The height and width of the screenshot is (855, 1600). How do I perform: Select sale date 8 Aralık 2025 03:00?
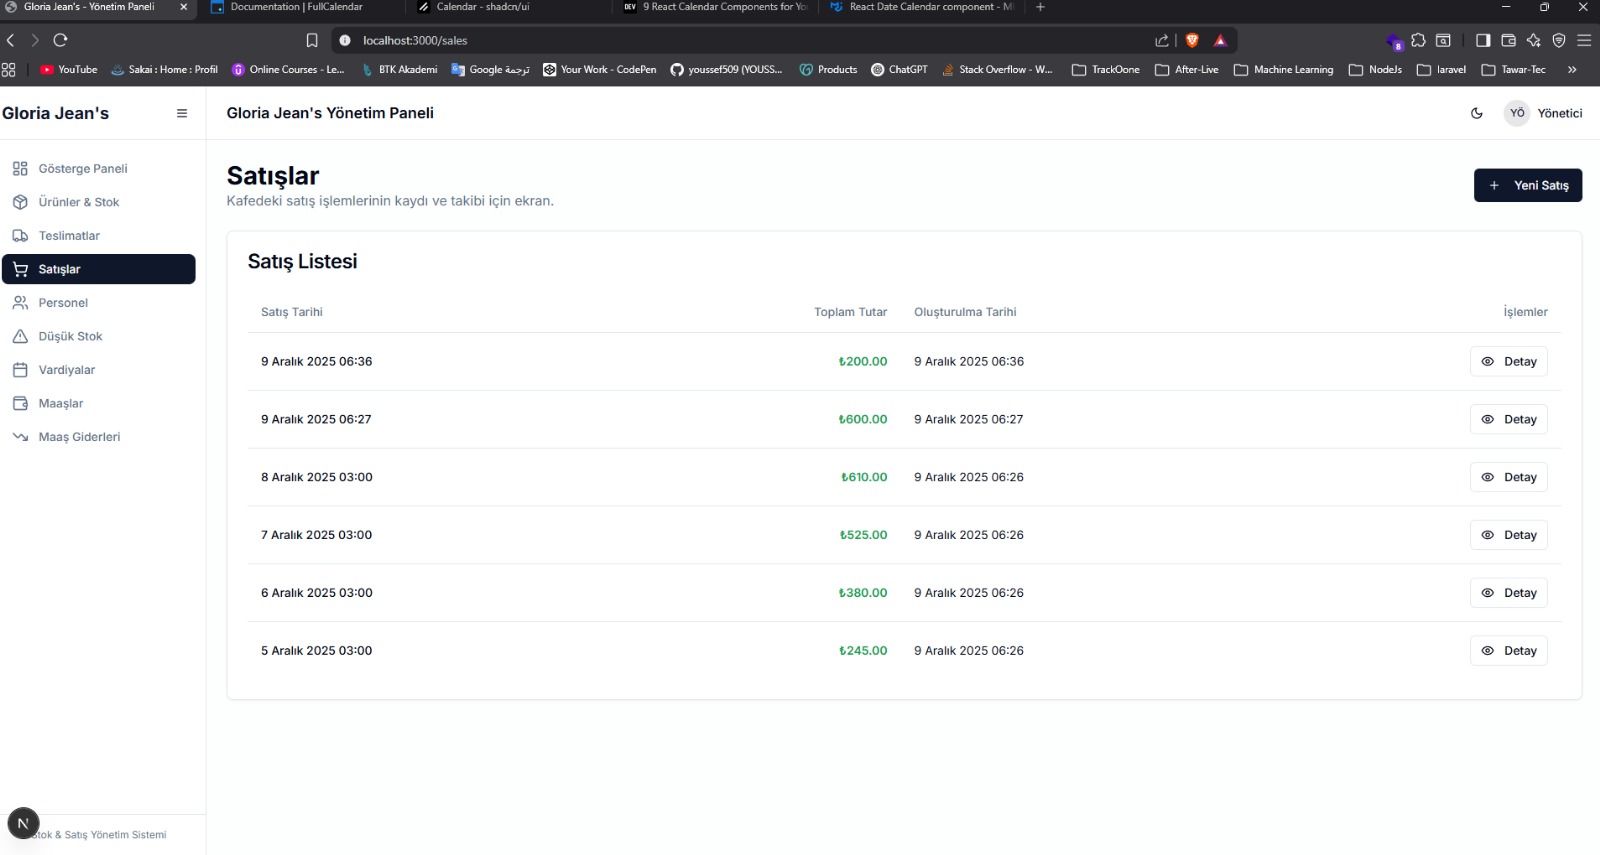tap(316, 477)
